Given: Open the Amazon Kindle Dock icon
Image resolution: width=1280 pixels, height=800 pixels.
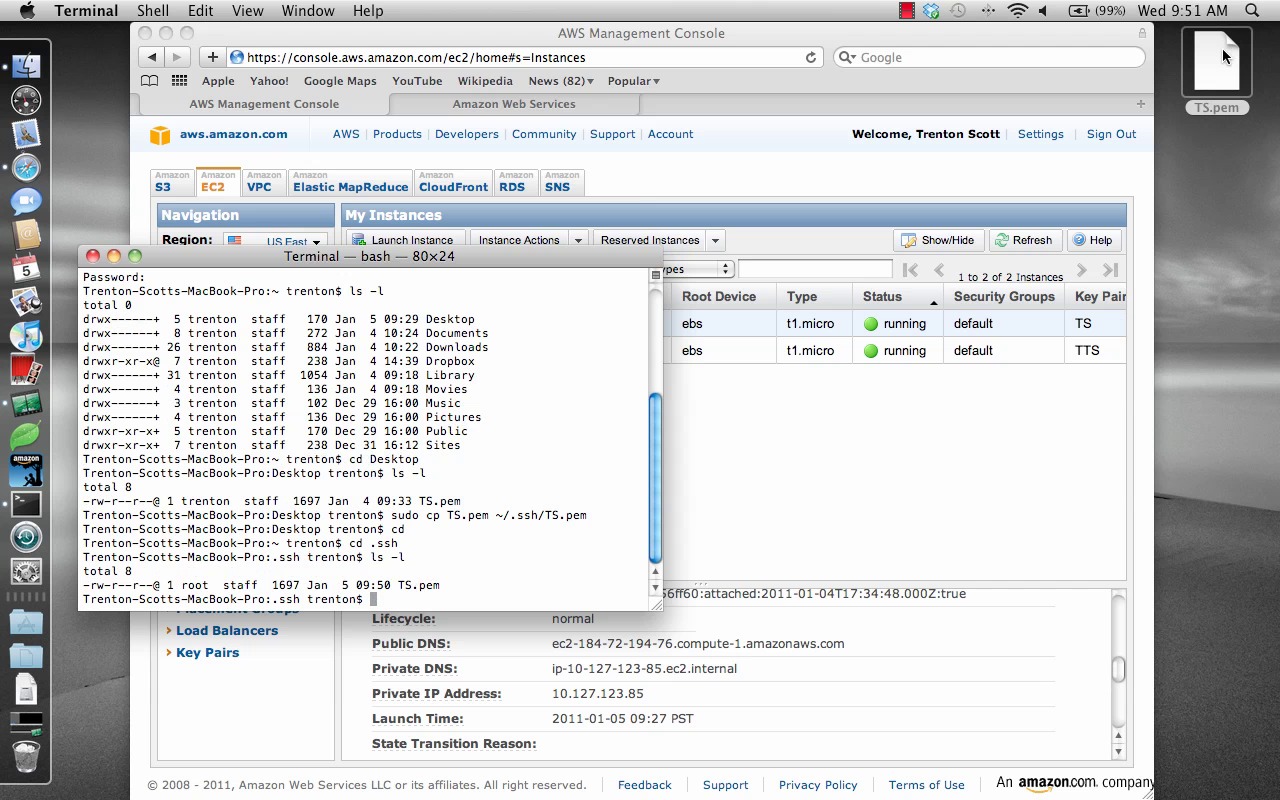Looking at the screenshot, I should point(26,470).
